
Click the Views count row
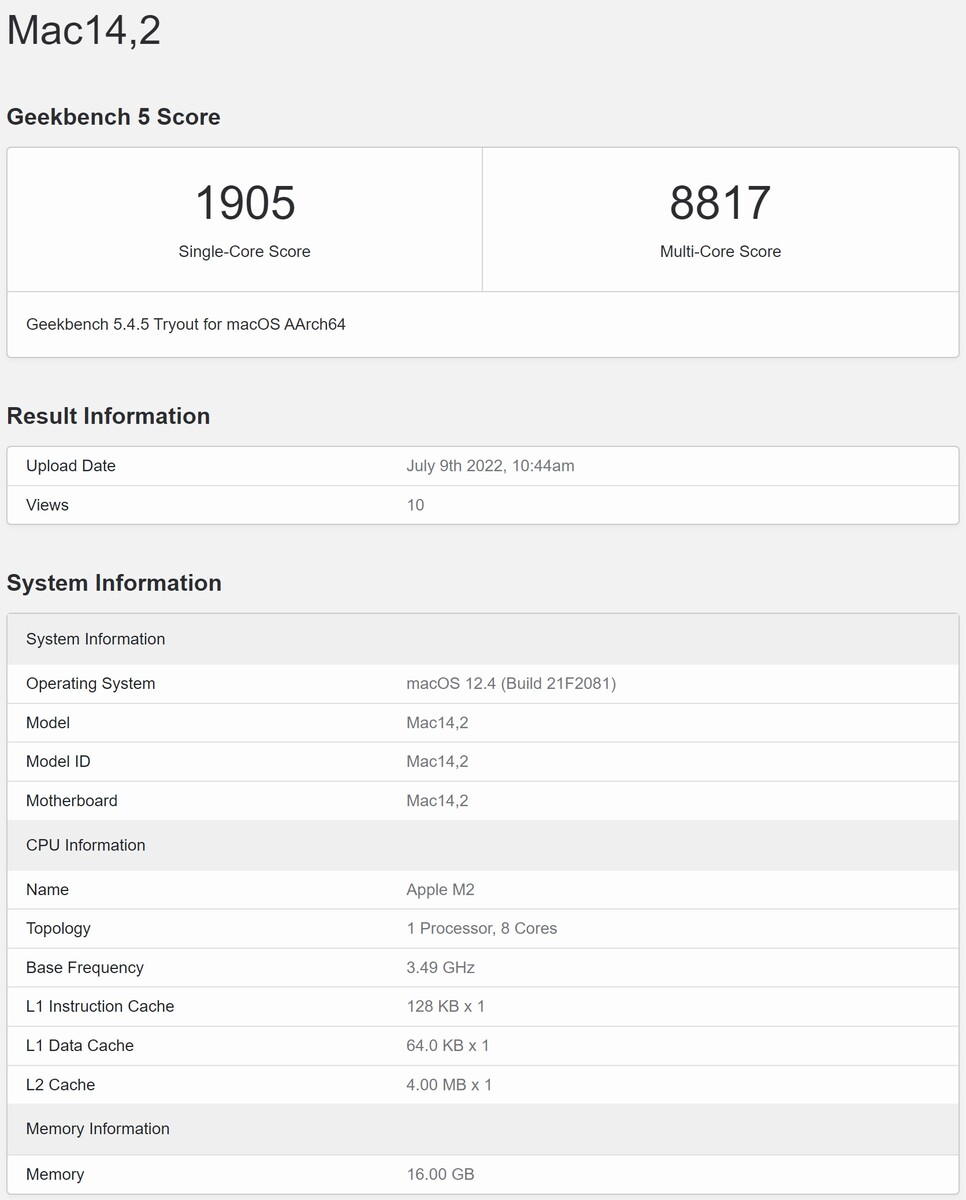483,505
